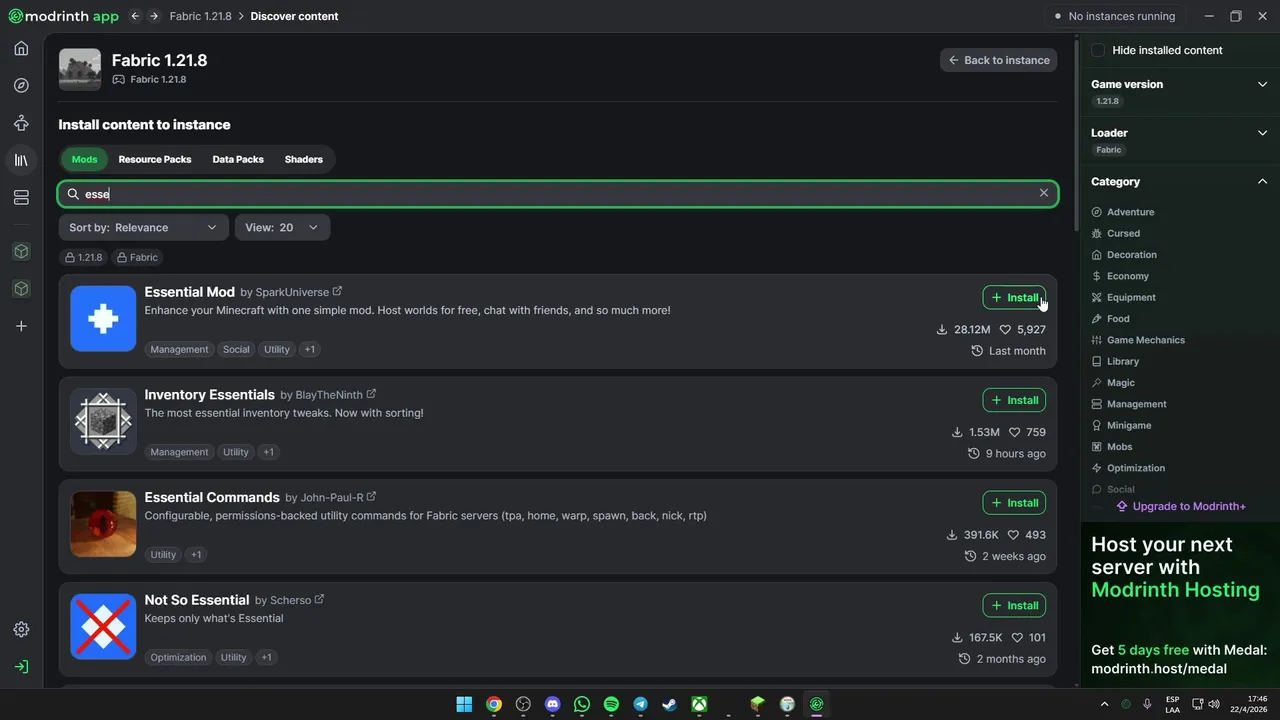Open Discord from the taskbar
This screenshot has height=720, width=1280.
[552, 704]
